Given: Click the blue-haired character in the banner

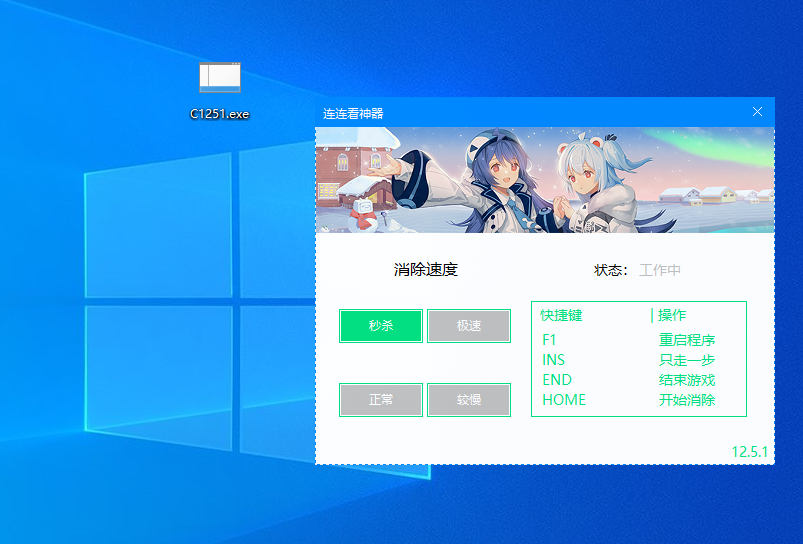Looking at the screenshot, I should [505, 175].
